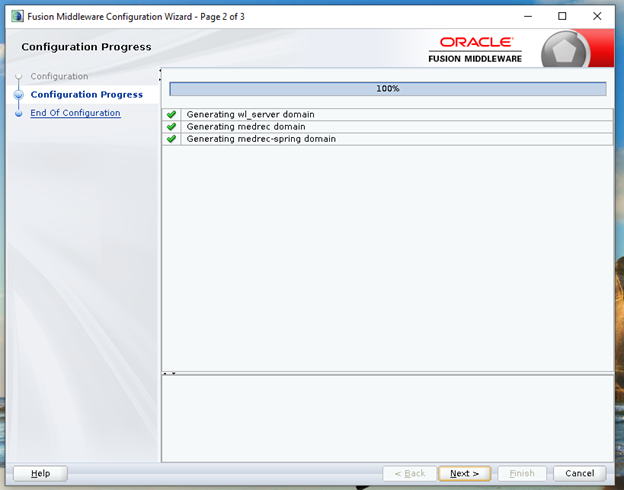Select 'Generating medrec domain' row text

tap(246, 127)
